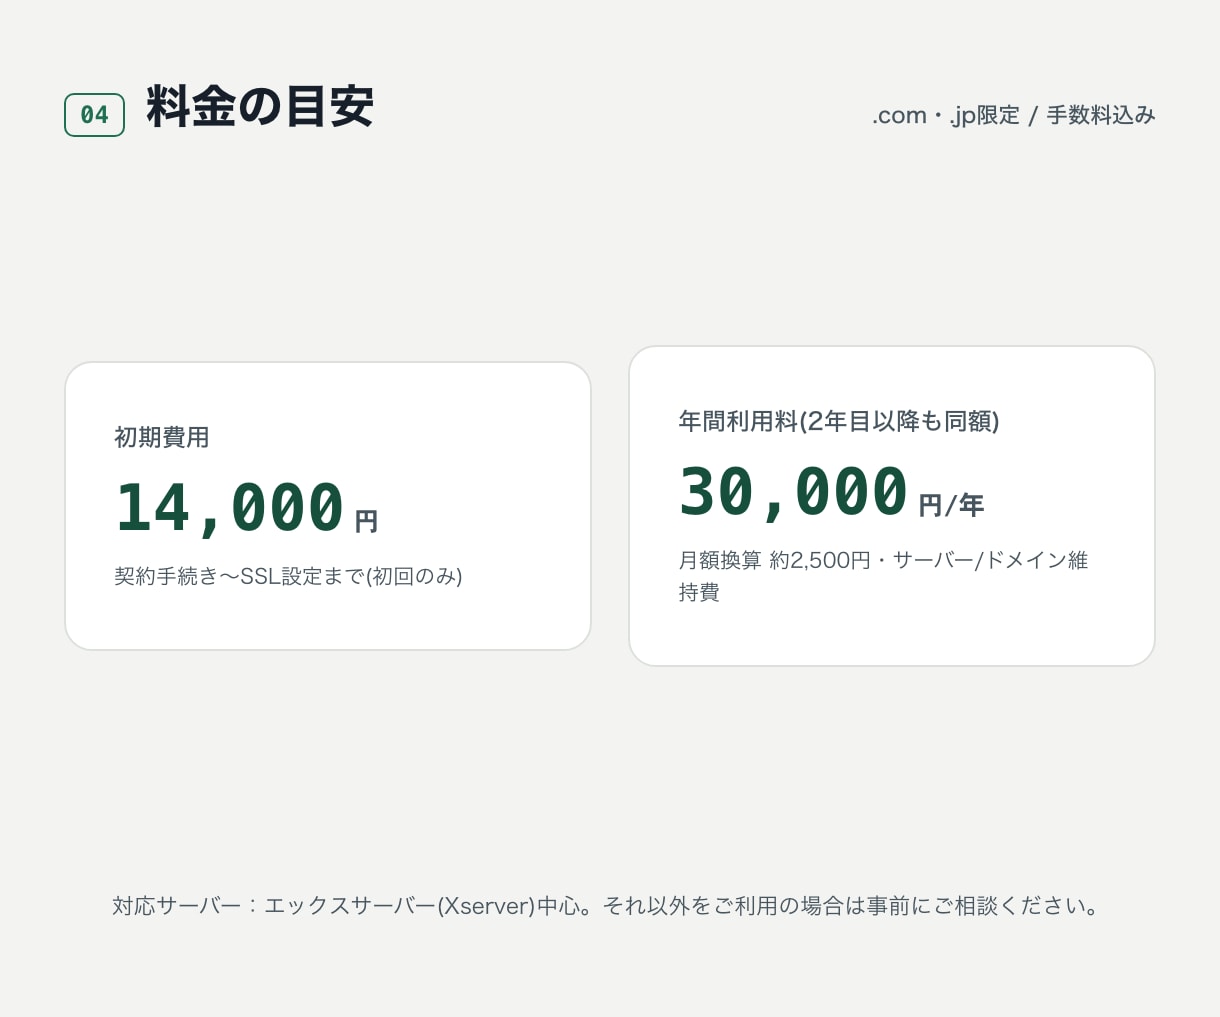This screenshot has height=1017, width=1220.
Task: Click the heading 料金の目安
Action: (260, 107)
